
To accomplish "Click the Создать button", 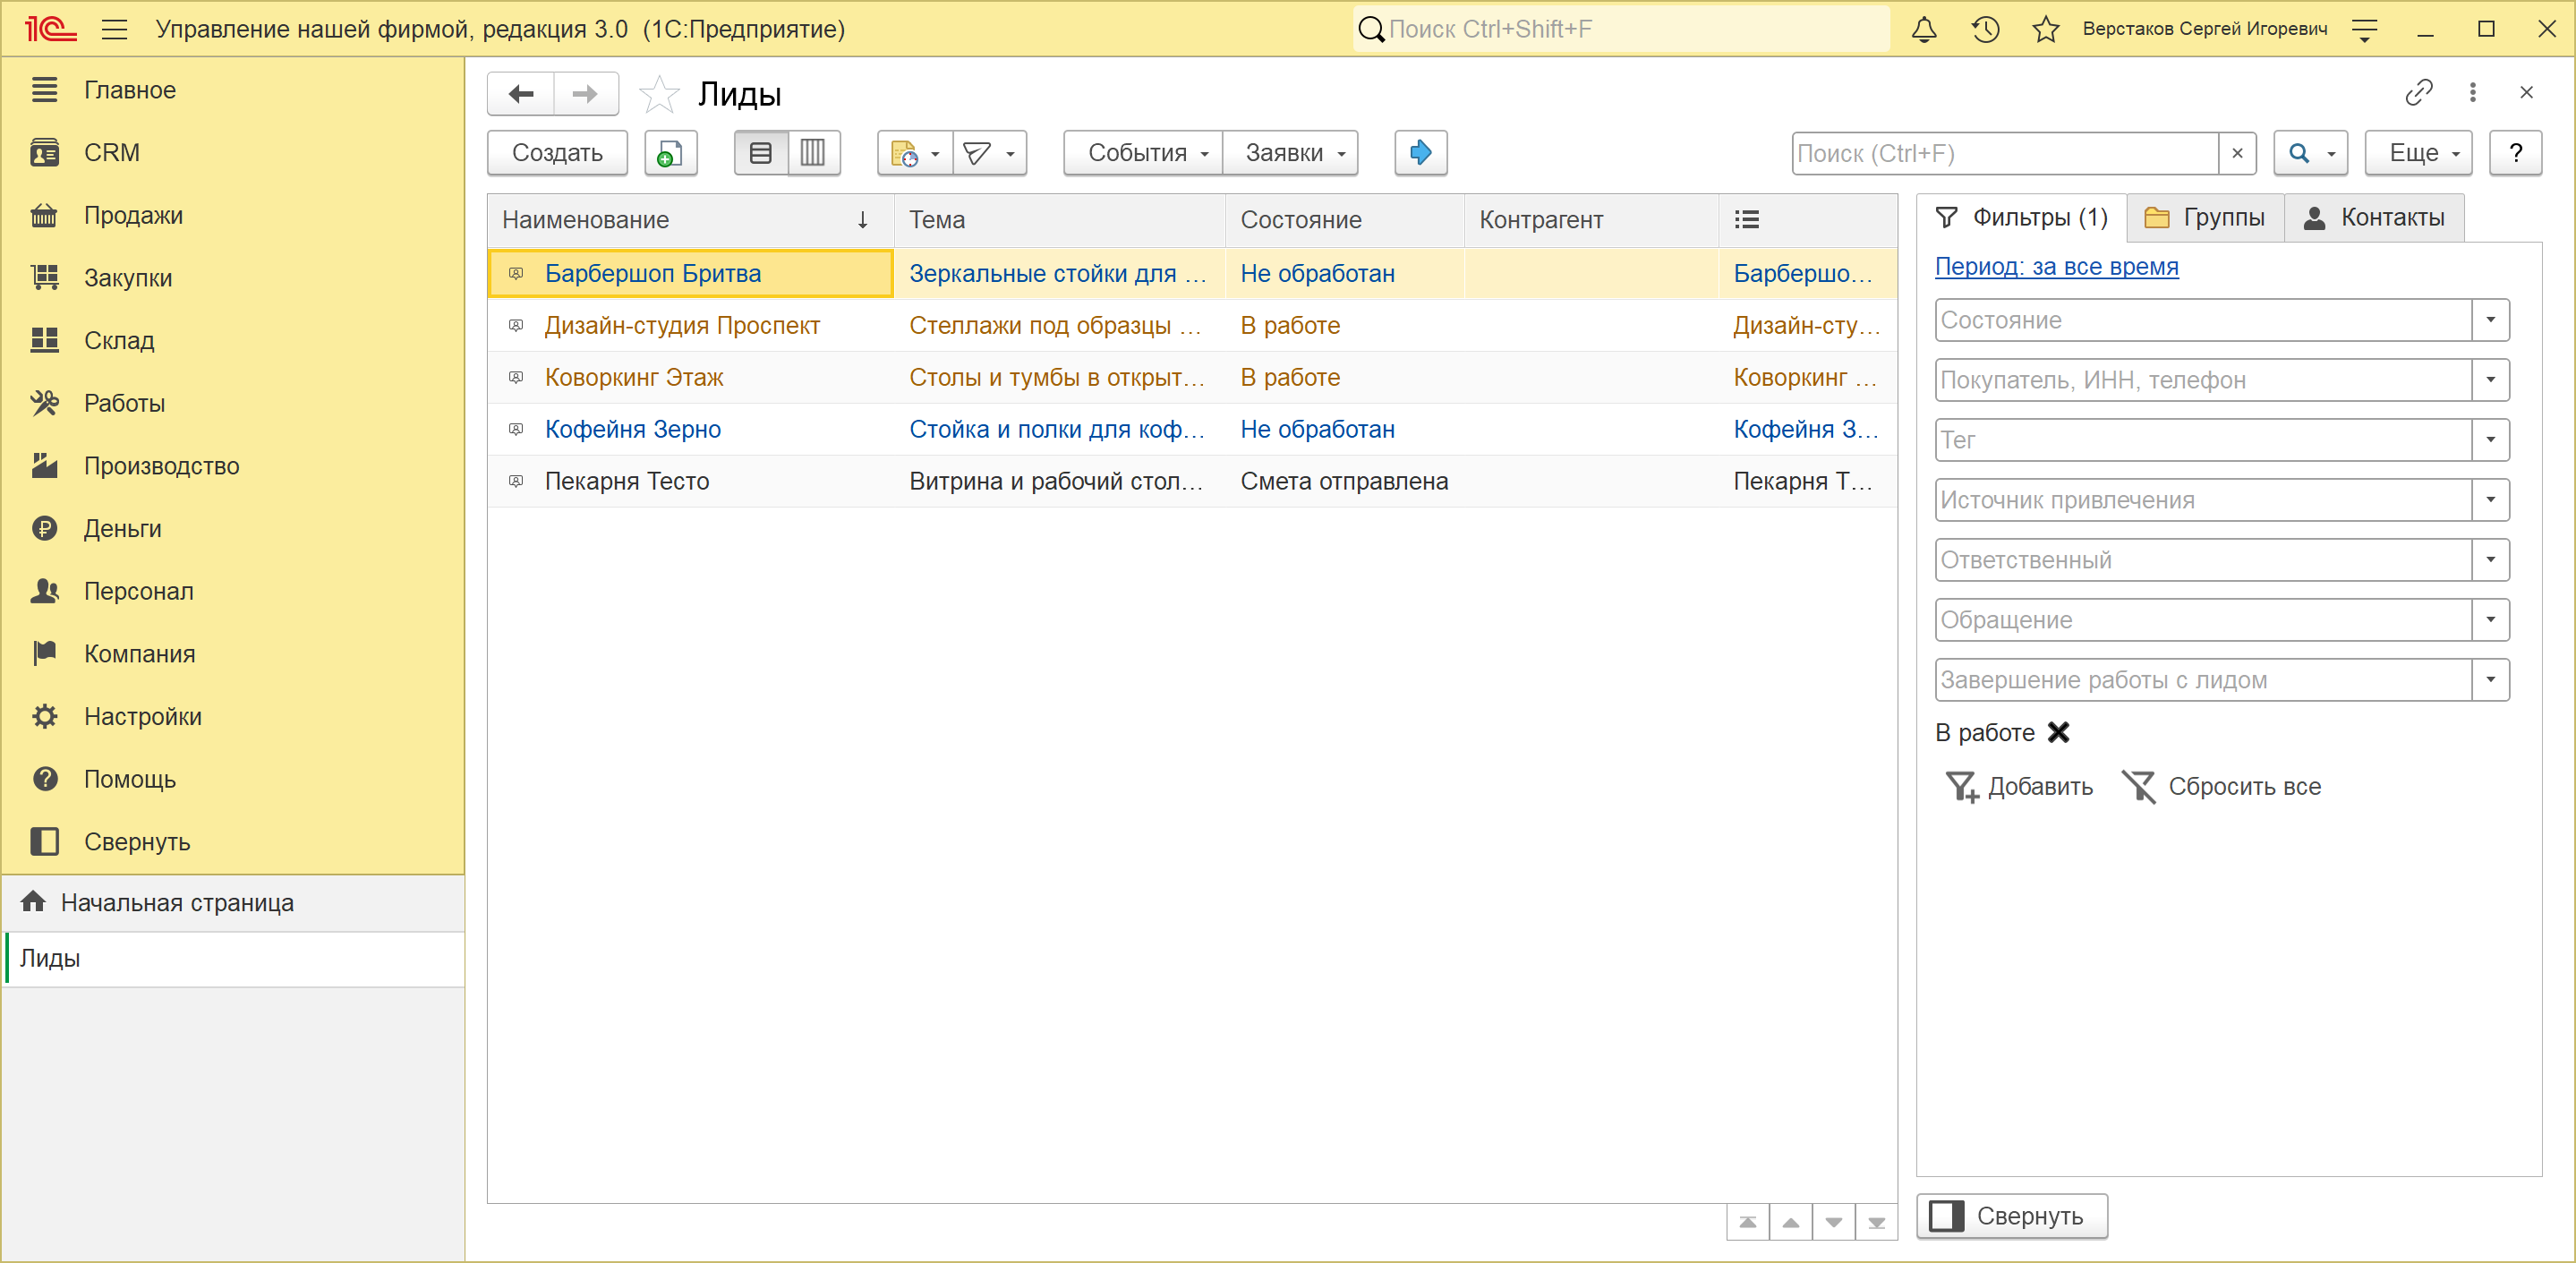I will (557, 153).
